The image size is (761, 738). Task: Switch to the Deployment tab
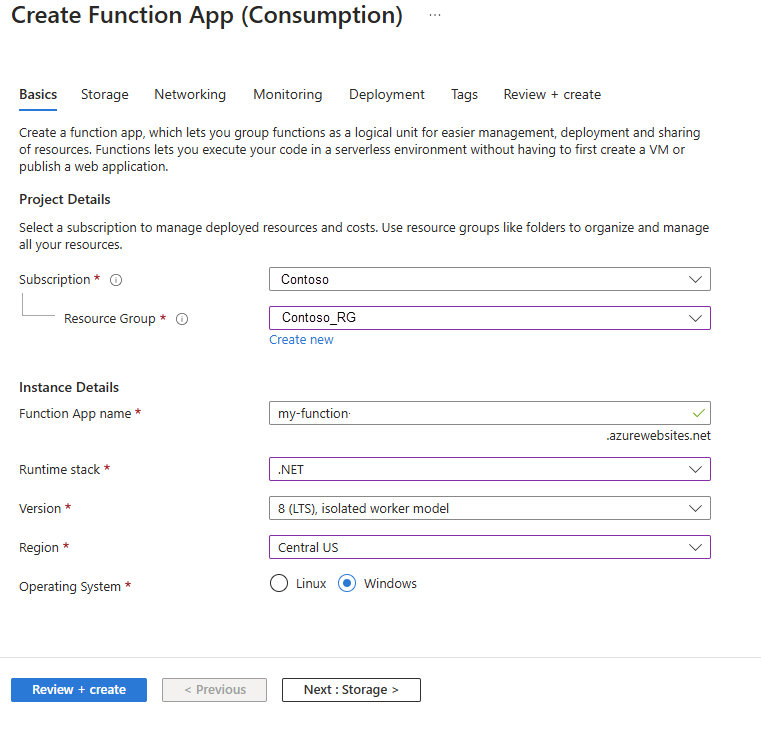387,95
